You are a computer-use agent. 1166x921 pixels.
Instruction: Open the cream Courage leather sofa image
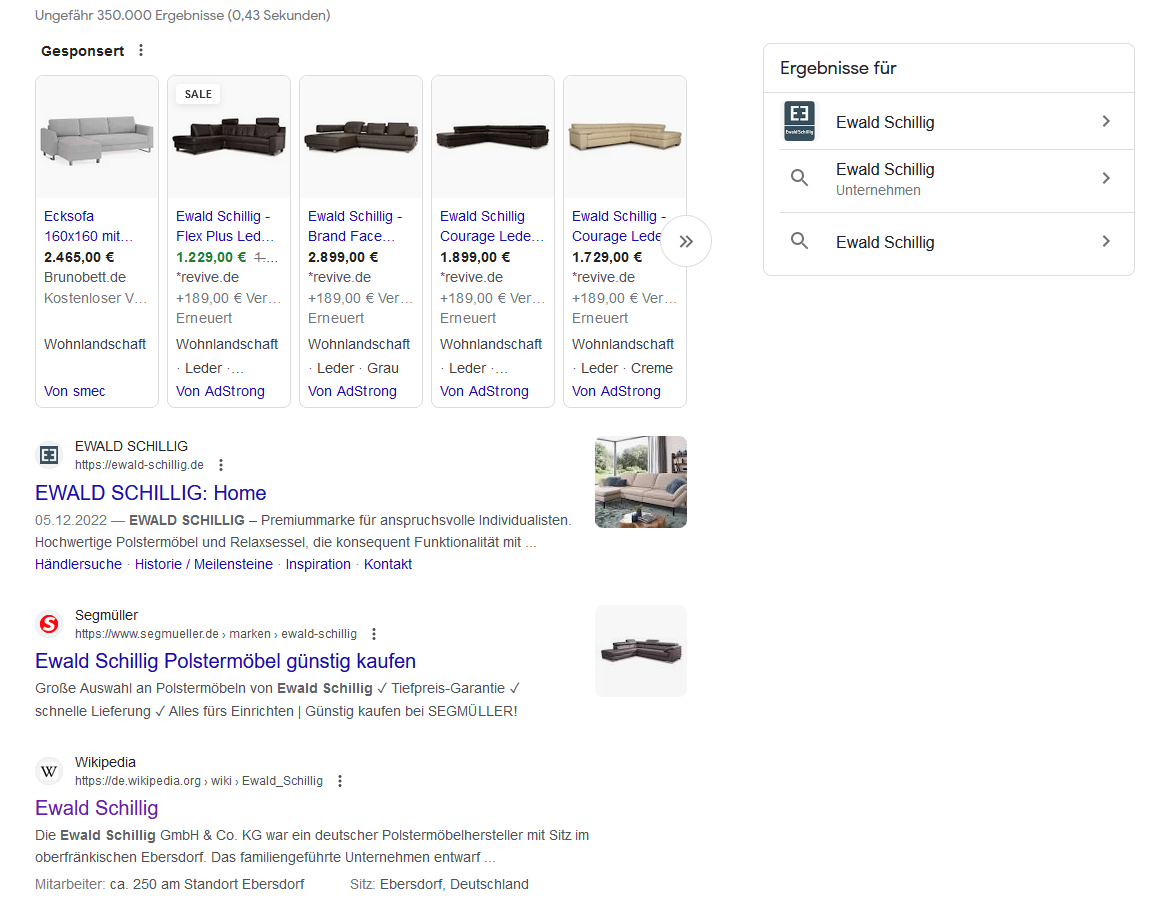[625, 138]
